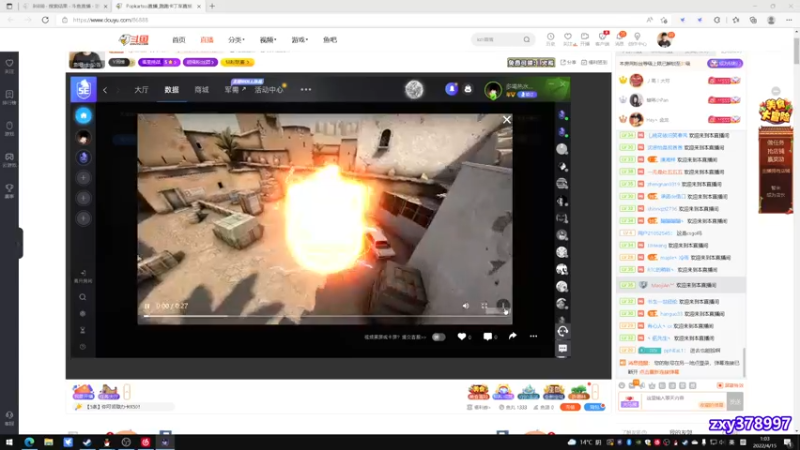800x450 pixels.
Task: Click the Douyu user profile avatar
Action: pos(664,39)
